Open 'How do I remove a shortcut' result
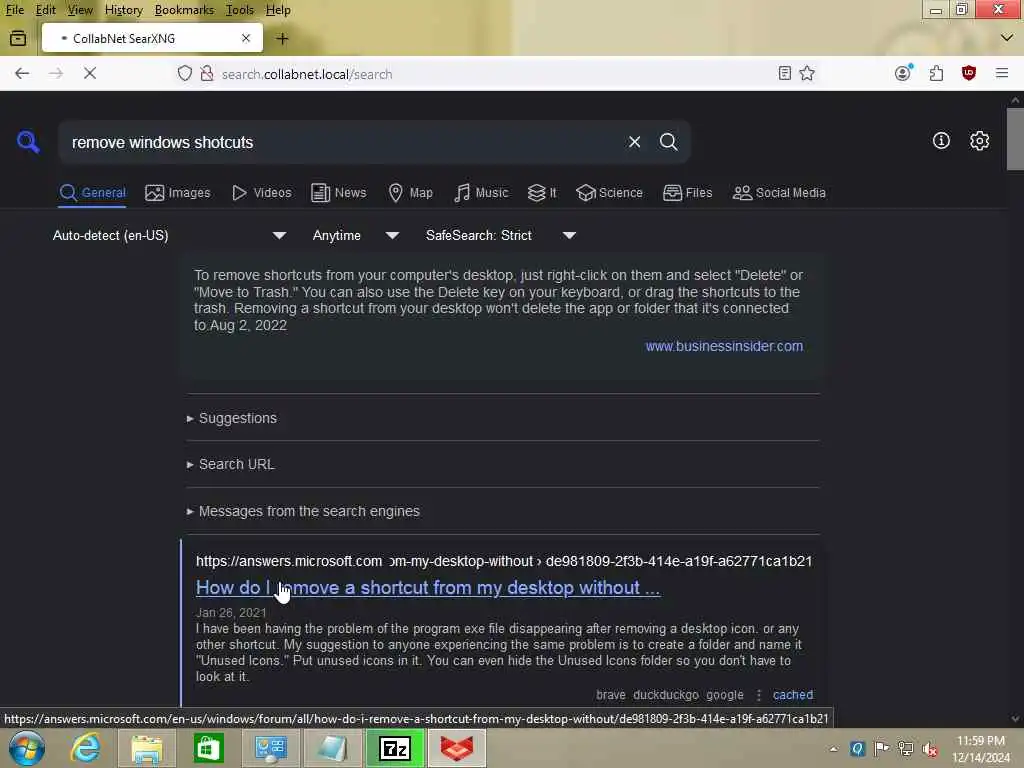The height and width of the screenshot is (768, 1024). [x=428, y=588]
